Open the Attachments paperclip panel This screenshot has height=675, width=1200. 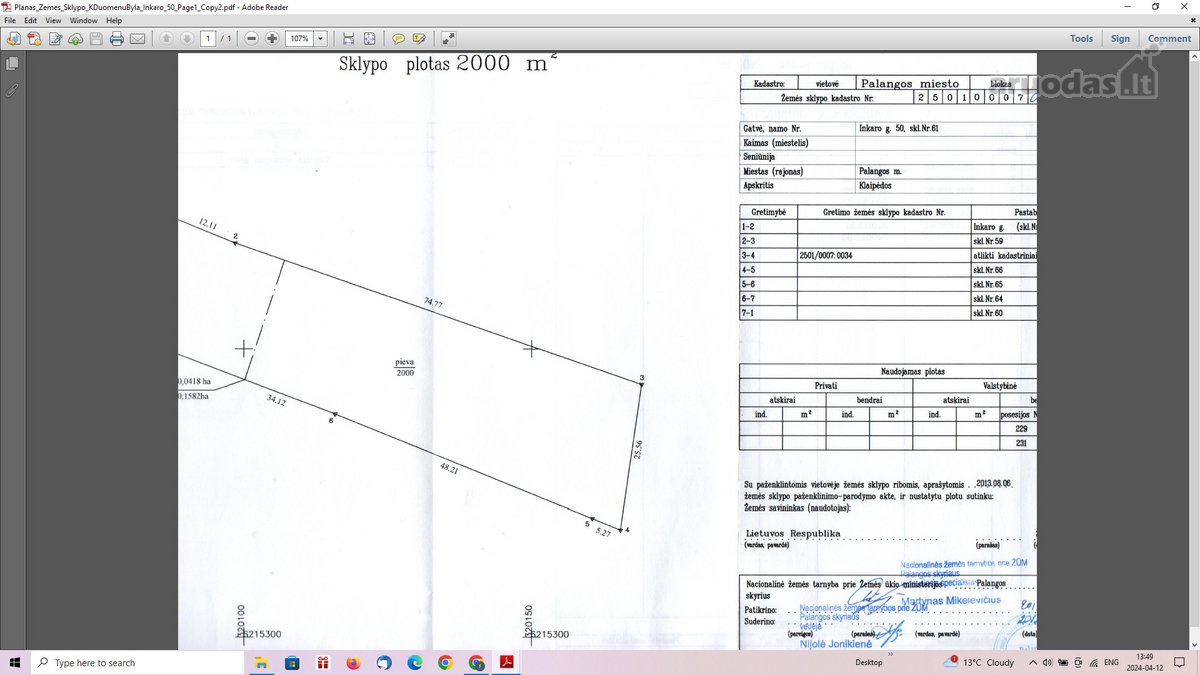point(12,90)
